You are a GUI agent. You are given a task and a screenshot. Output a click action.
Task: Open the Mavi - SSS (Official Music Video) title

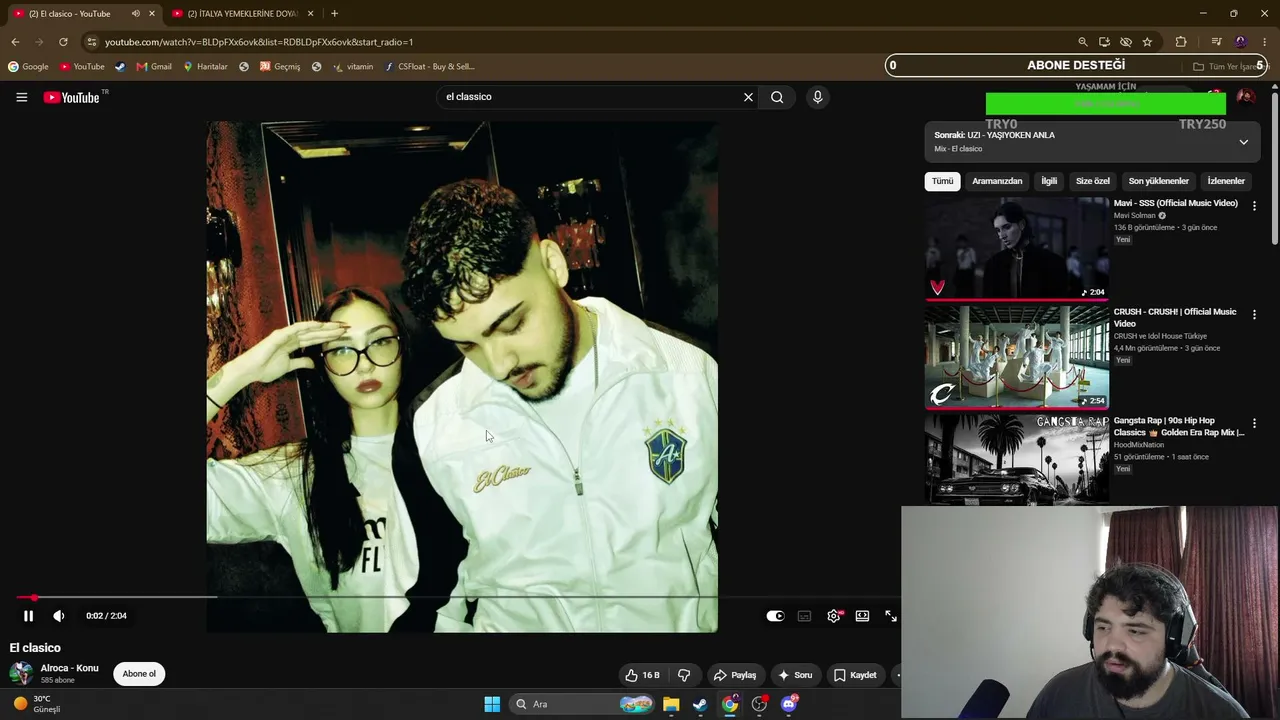tap(1176, 203)
